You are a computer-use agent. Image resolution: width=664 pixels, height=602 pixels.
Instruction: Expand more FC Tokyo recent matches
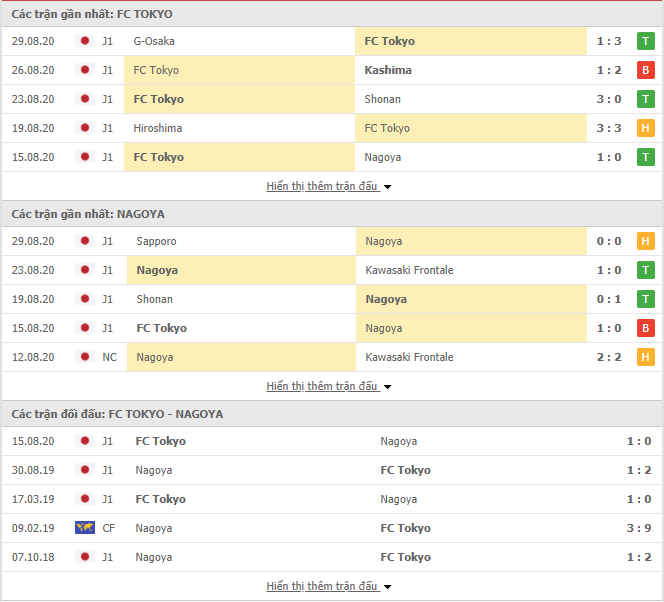pyautogui.click(x=329, y=186)
